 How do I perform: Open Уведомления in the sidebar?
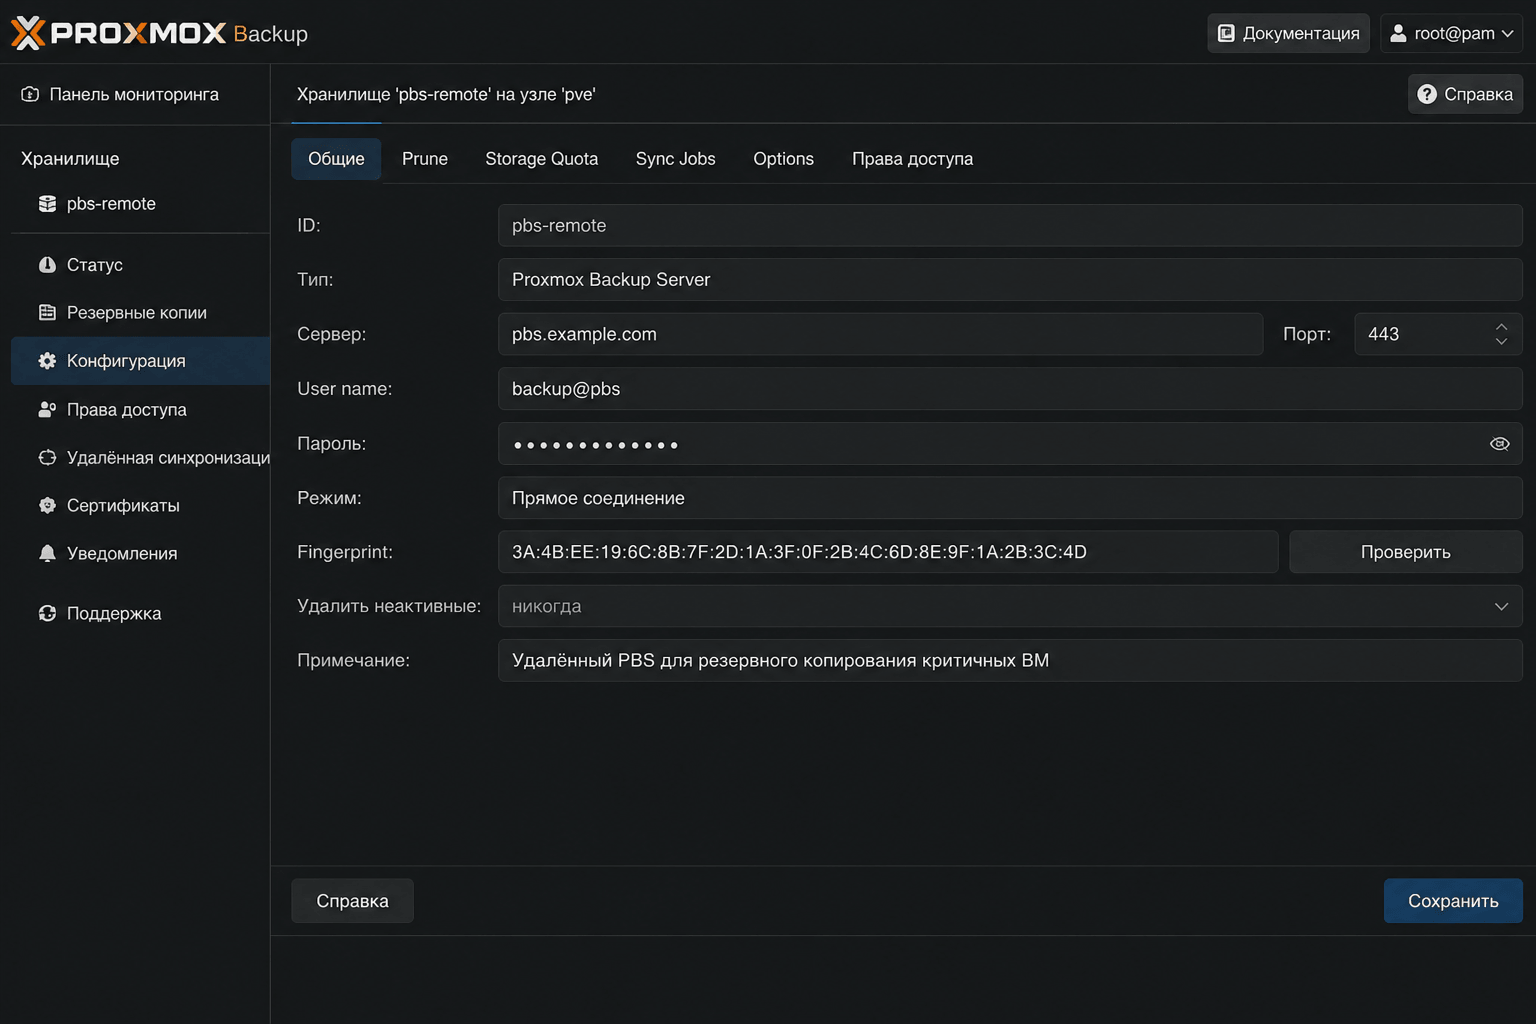click(x=140, y=554)
